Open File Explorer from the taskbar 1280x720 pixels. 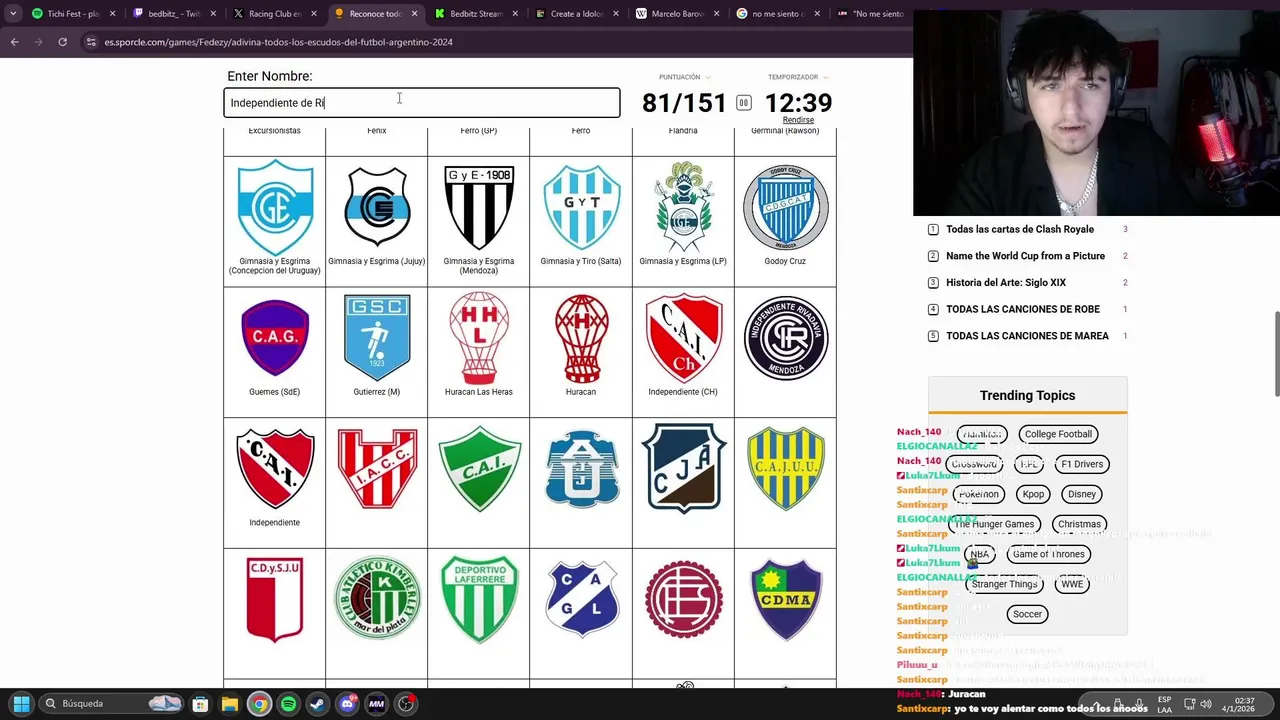[x=230, y=704]
